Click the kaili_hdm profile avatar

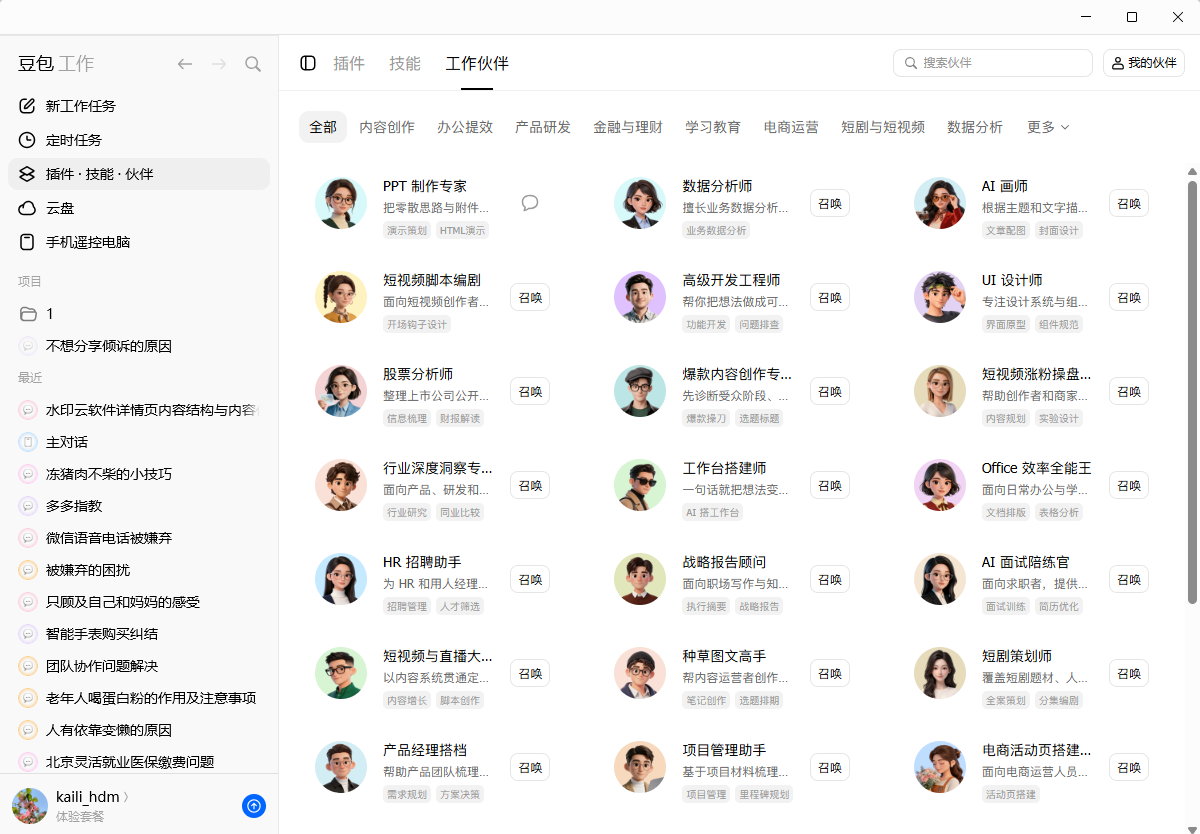30,806
